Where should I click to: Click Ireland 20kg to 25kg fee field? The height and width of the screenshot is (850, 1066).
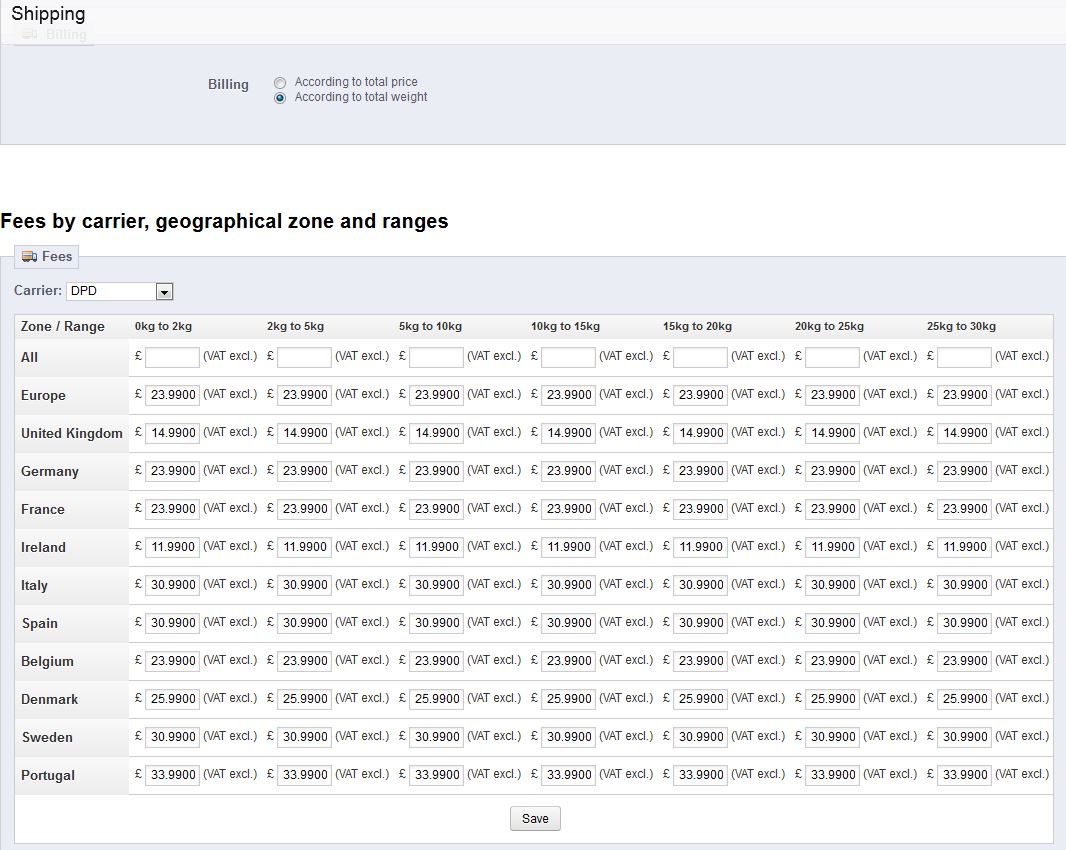pos(832,547)
